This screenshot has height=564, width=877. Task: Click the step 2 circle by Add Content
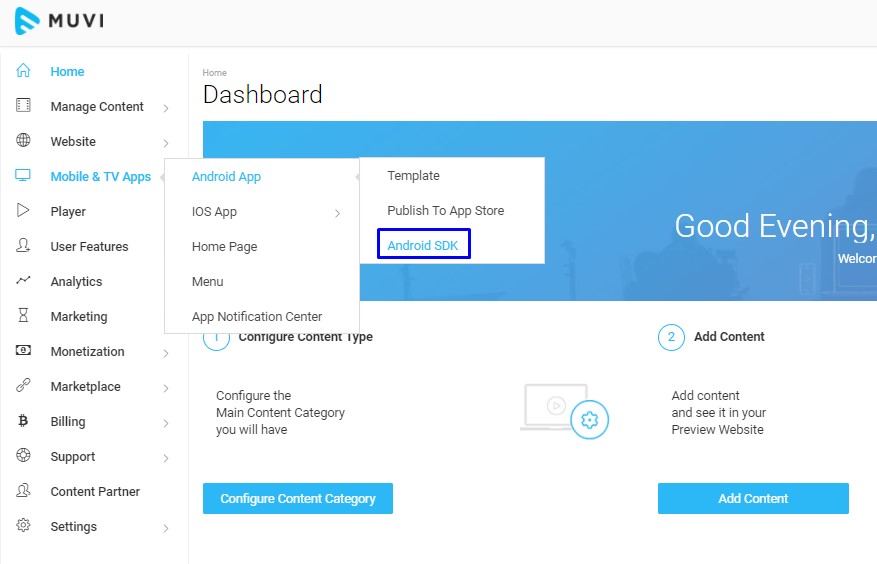coord(671,337)
